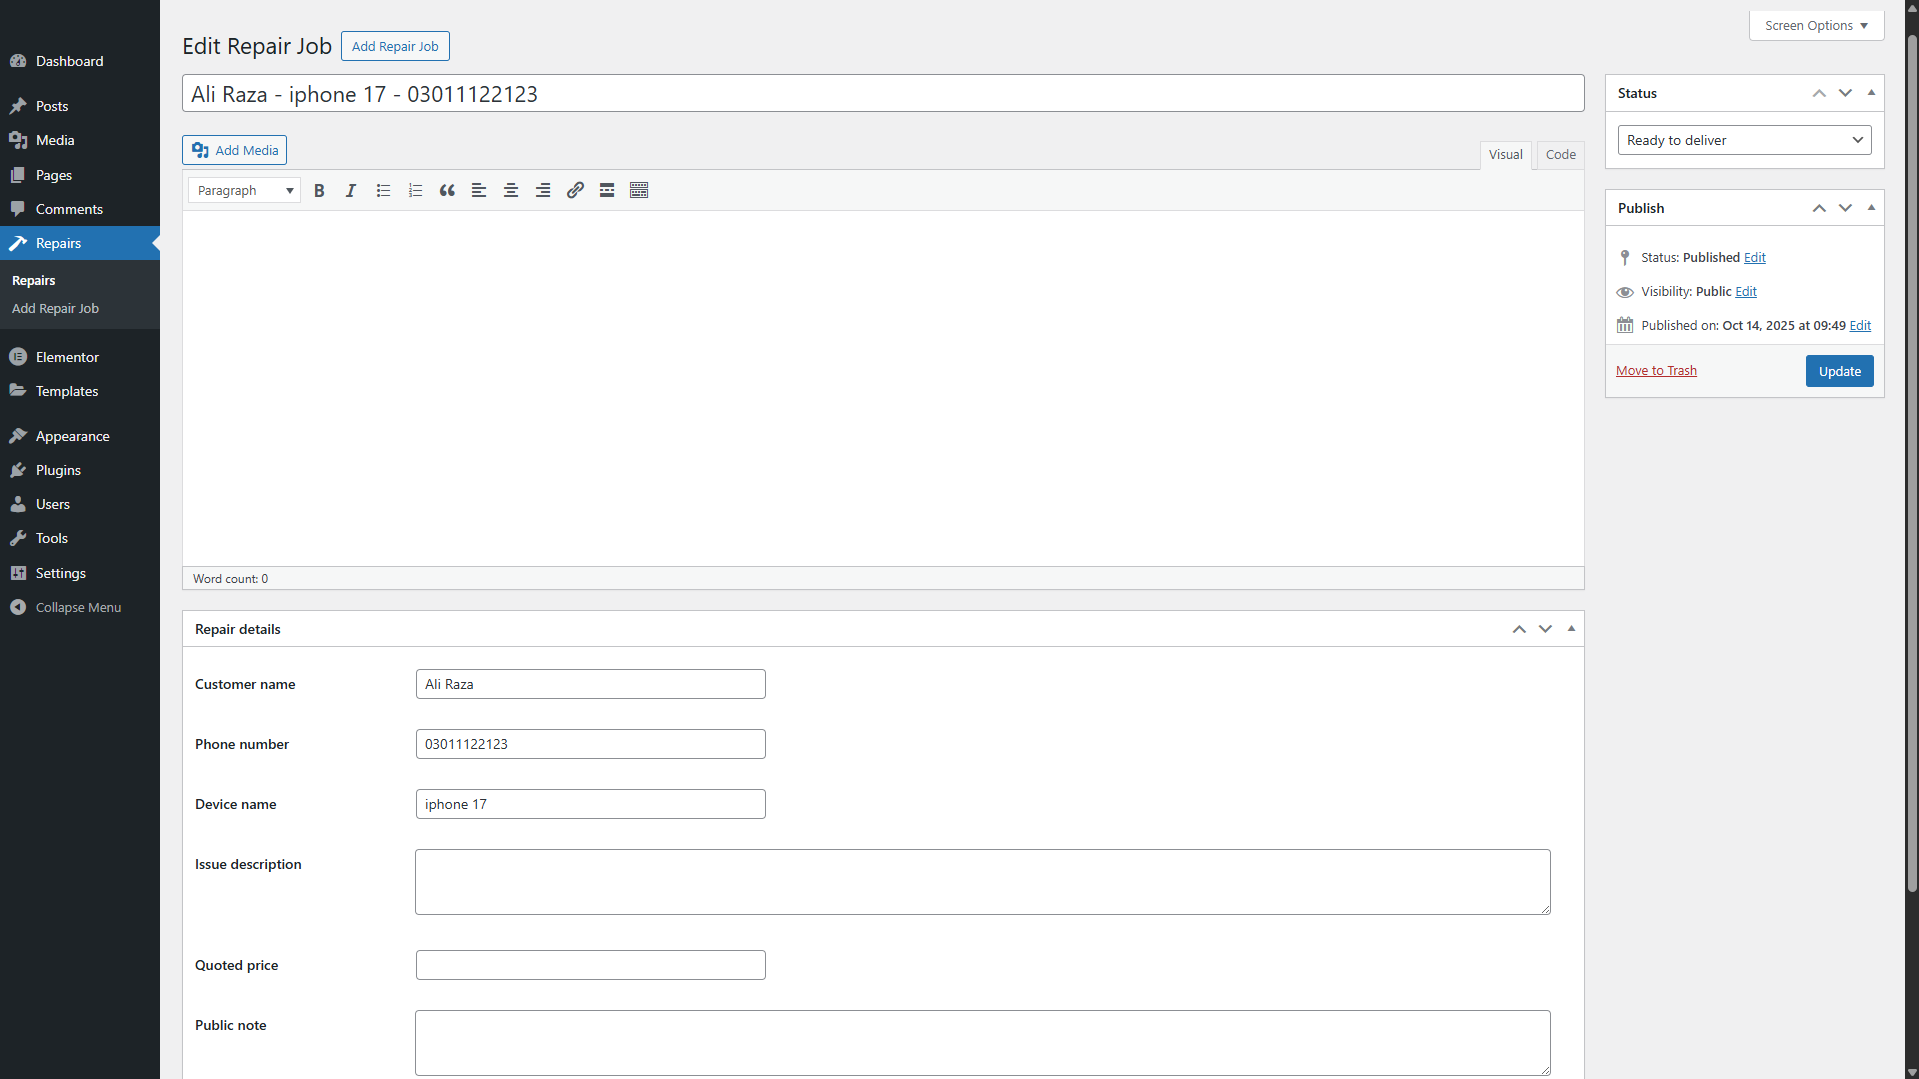This screenshot has height=1079, width=1919.
Task: Collapse the admin sidebar menu
Action: 80,607
